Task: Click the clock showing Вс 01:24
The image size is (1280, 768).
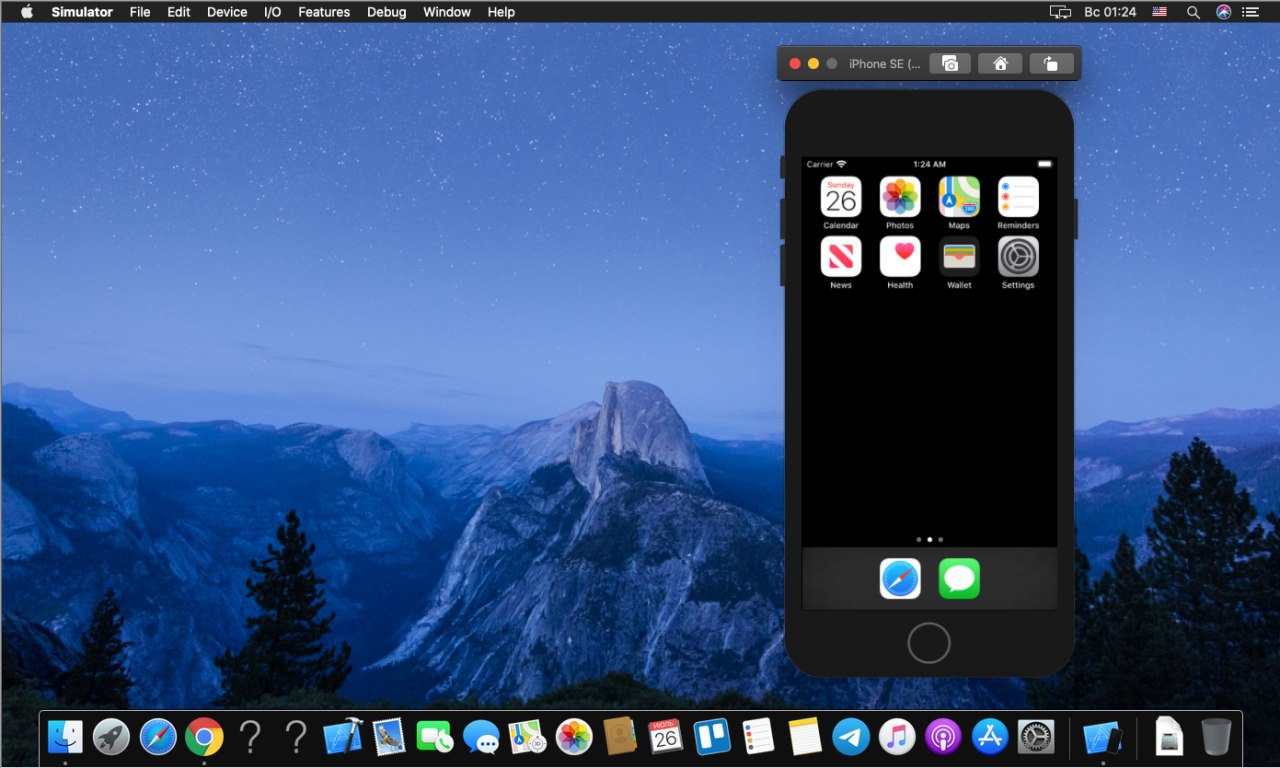Action: tap(1110, 12)
